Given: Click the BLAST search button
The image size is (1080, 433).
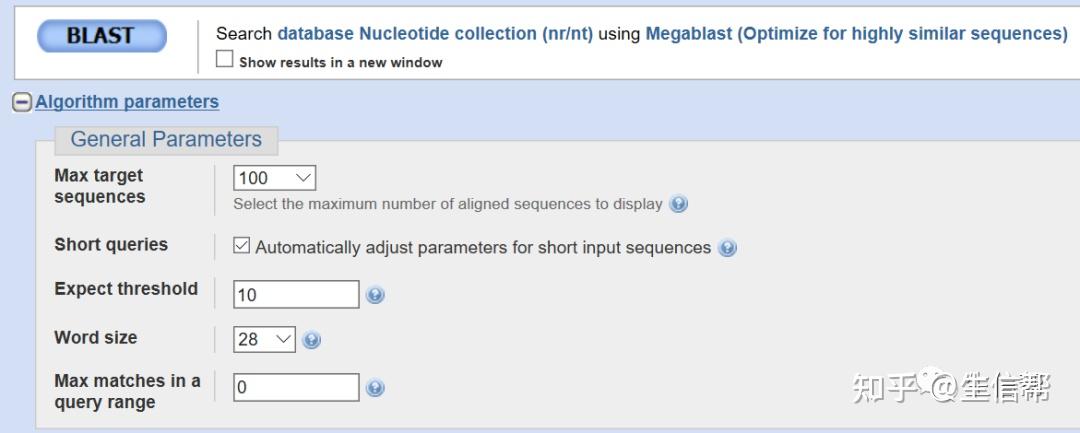Looking at the screenshot, I should pyautogui.click(x=101, y=37).
